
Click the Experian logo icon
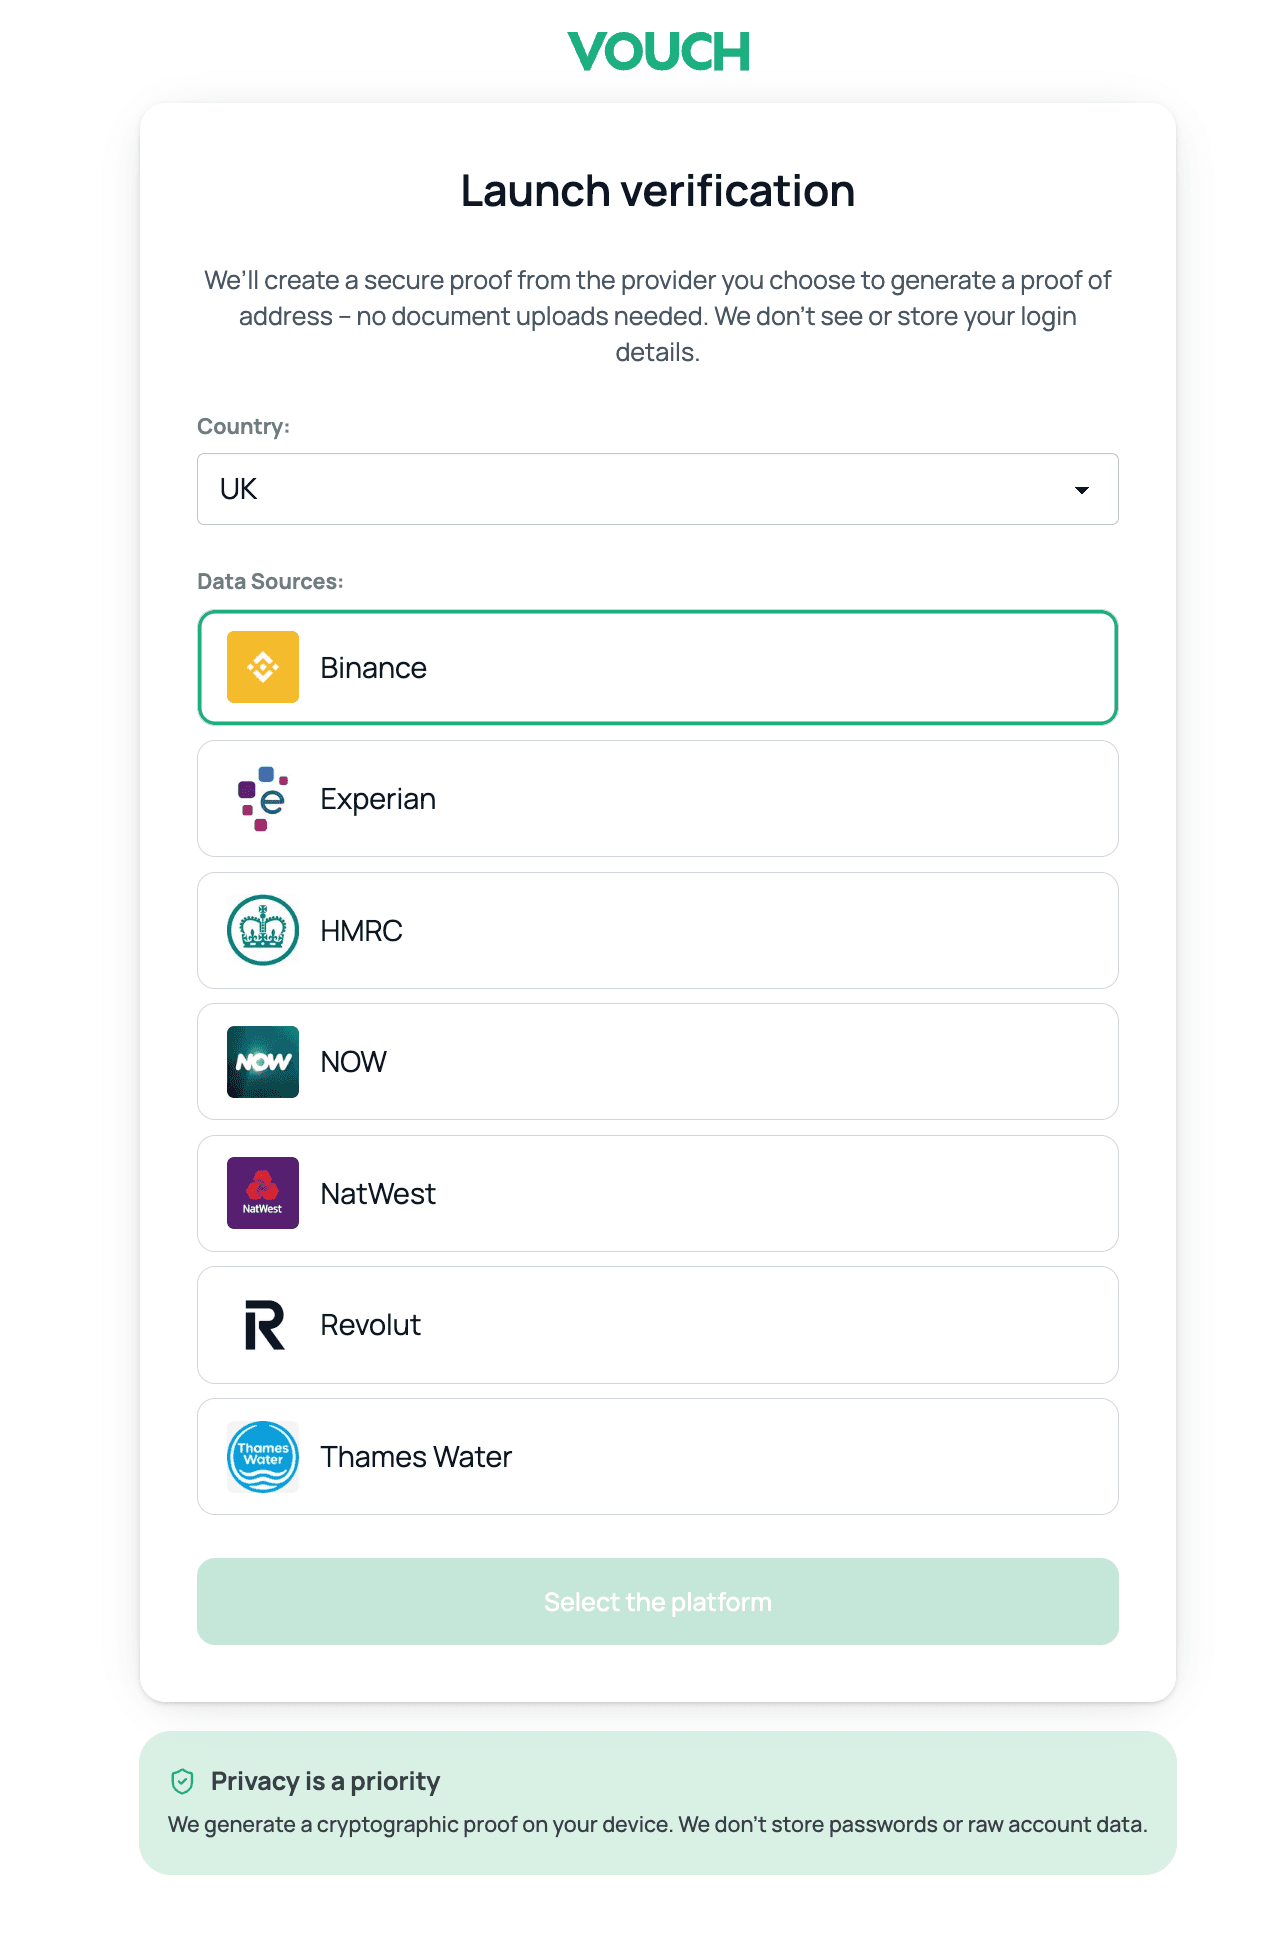(262, 798)
